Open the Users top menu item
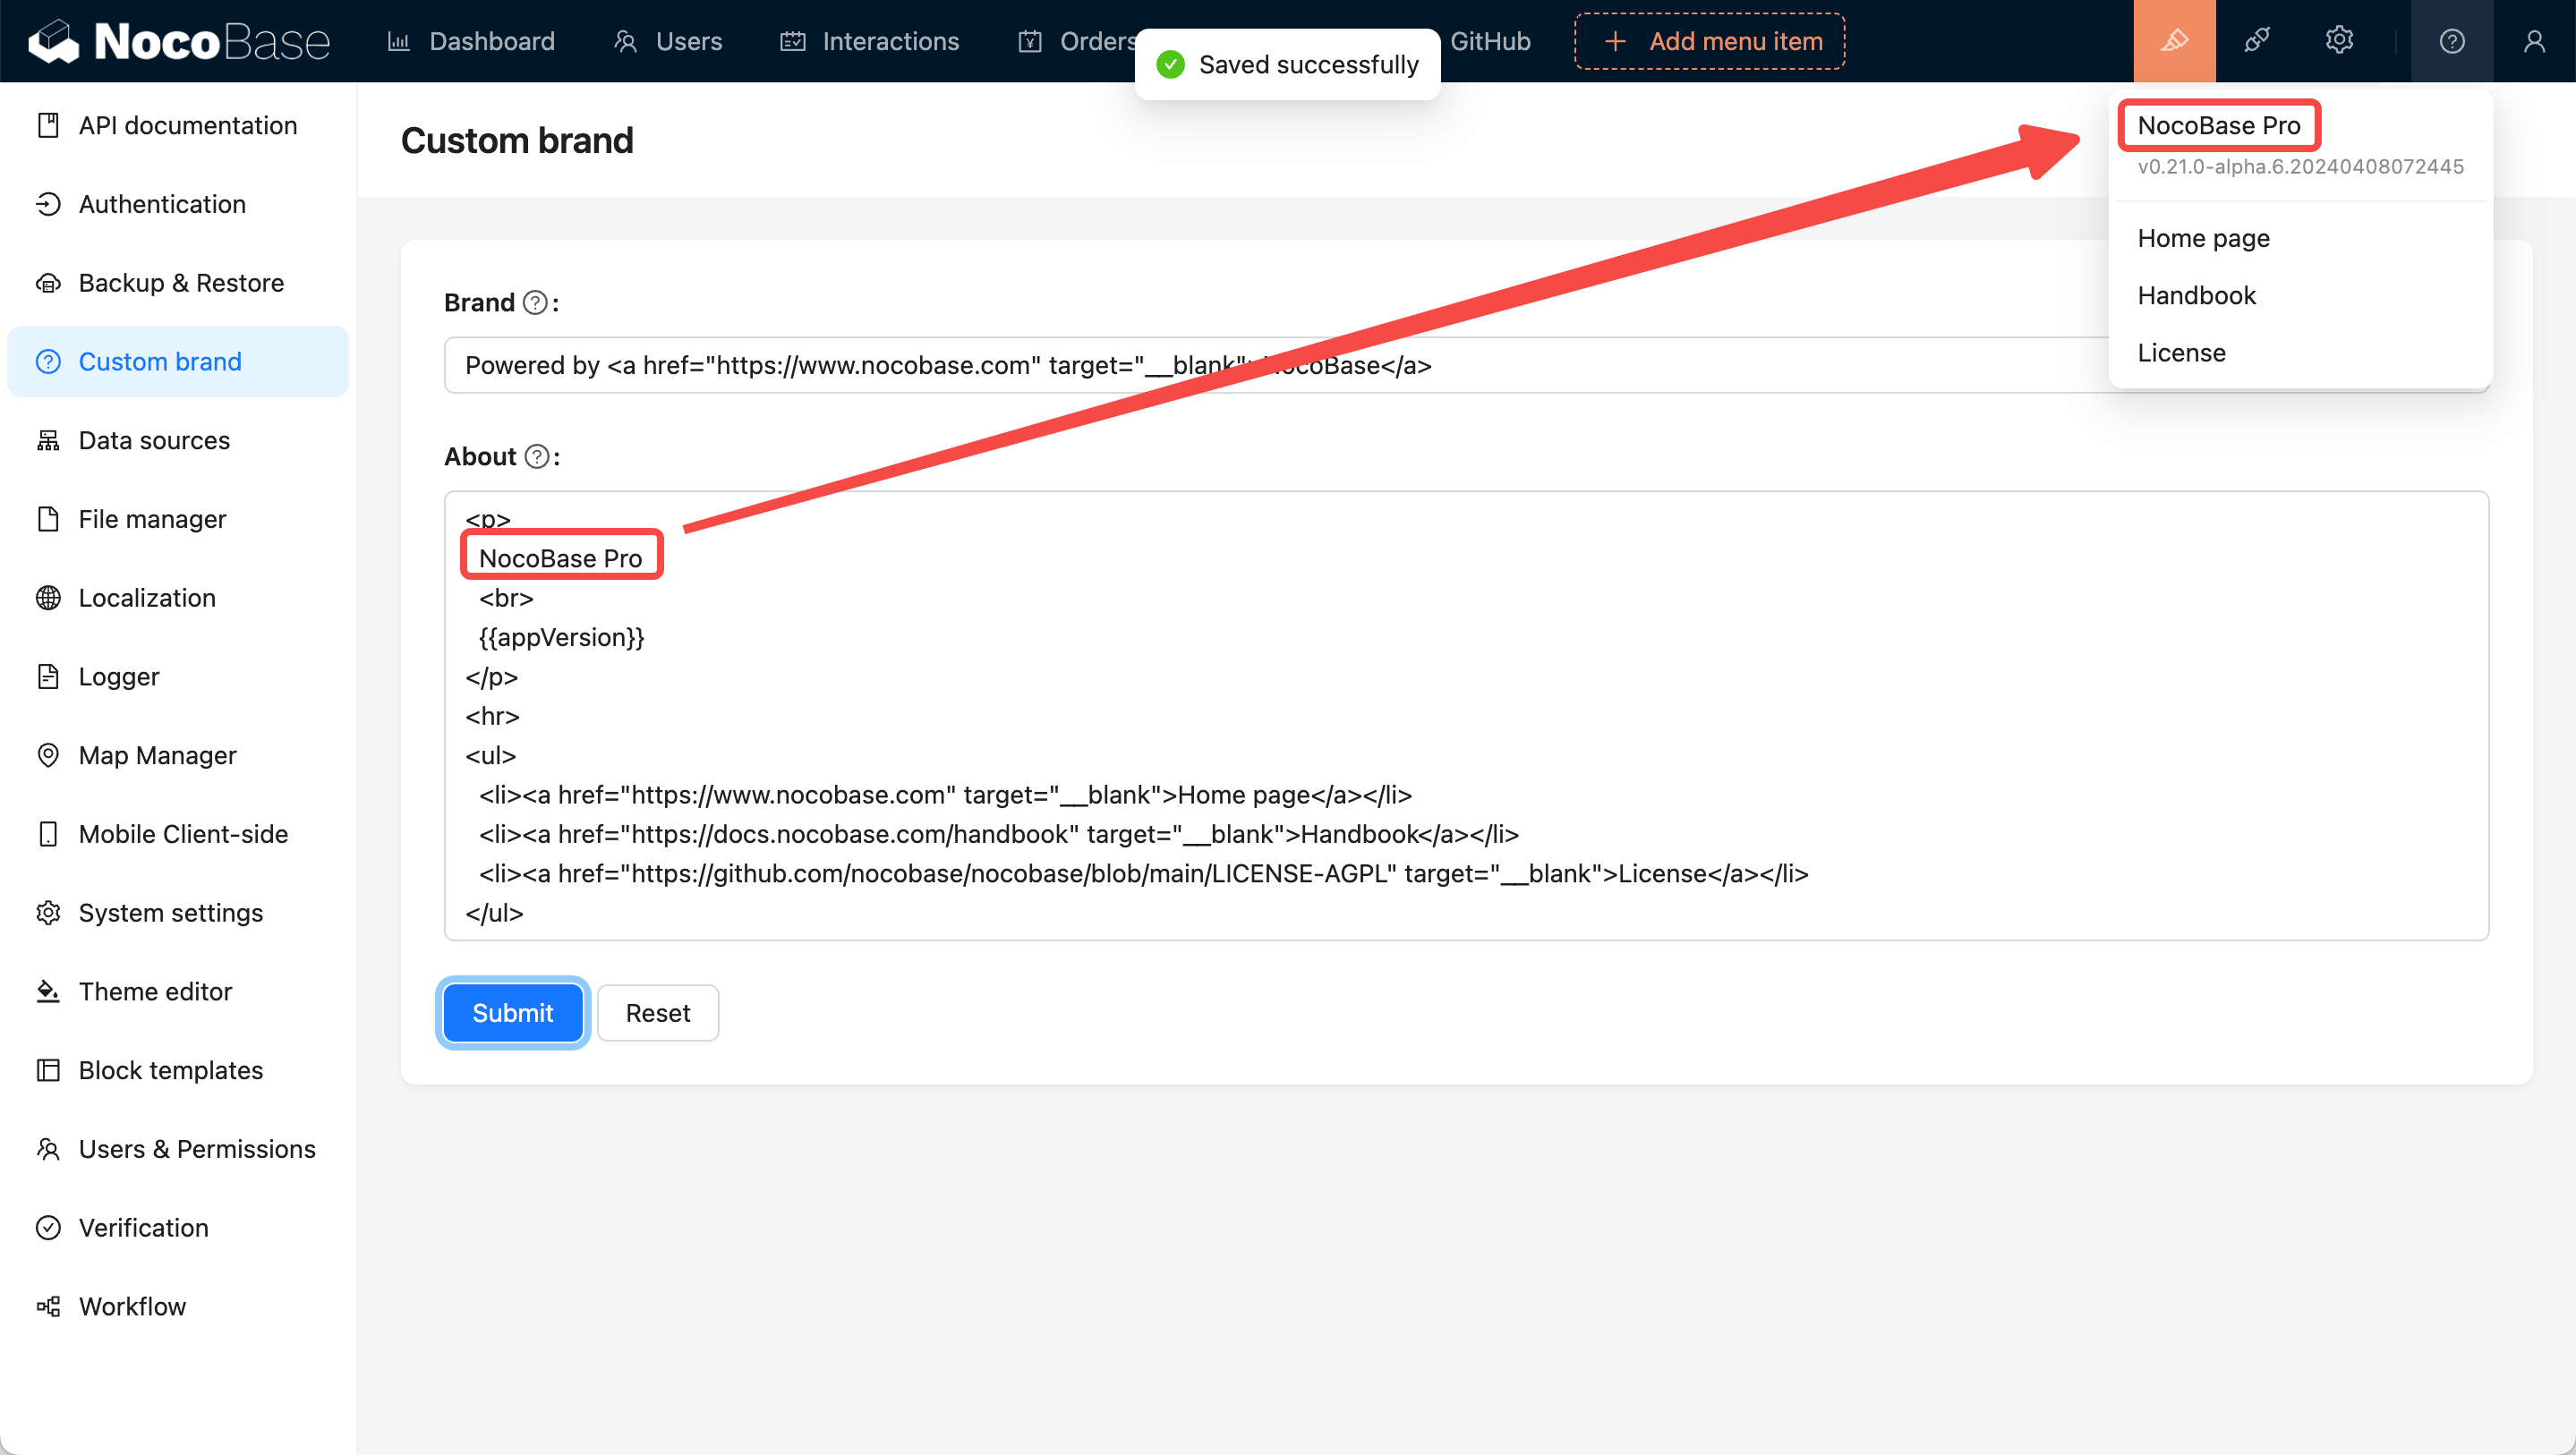The width and height of the screenshot is (2576, 1455). (x=668, y=41)
